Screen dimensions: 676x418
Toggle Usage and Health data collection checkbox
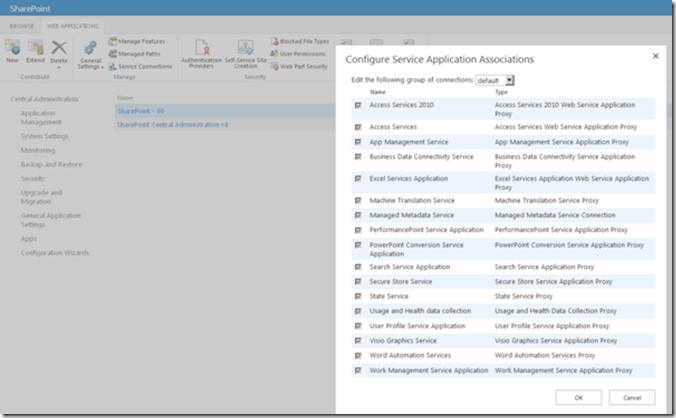point(358,311)
